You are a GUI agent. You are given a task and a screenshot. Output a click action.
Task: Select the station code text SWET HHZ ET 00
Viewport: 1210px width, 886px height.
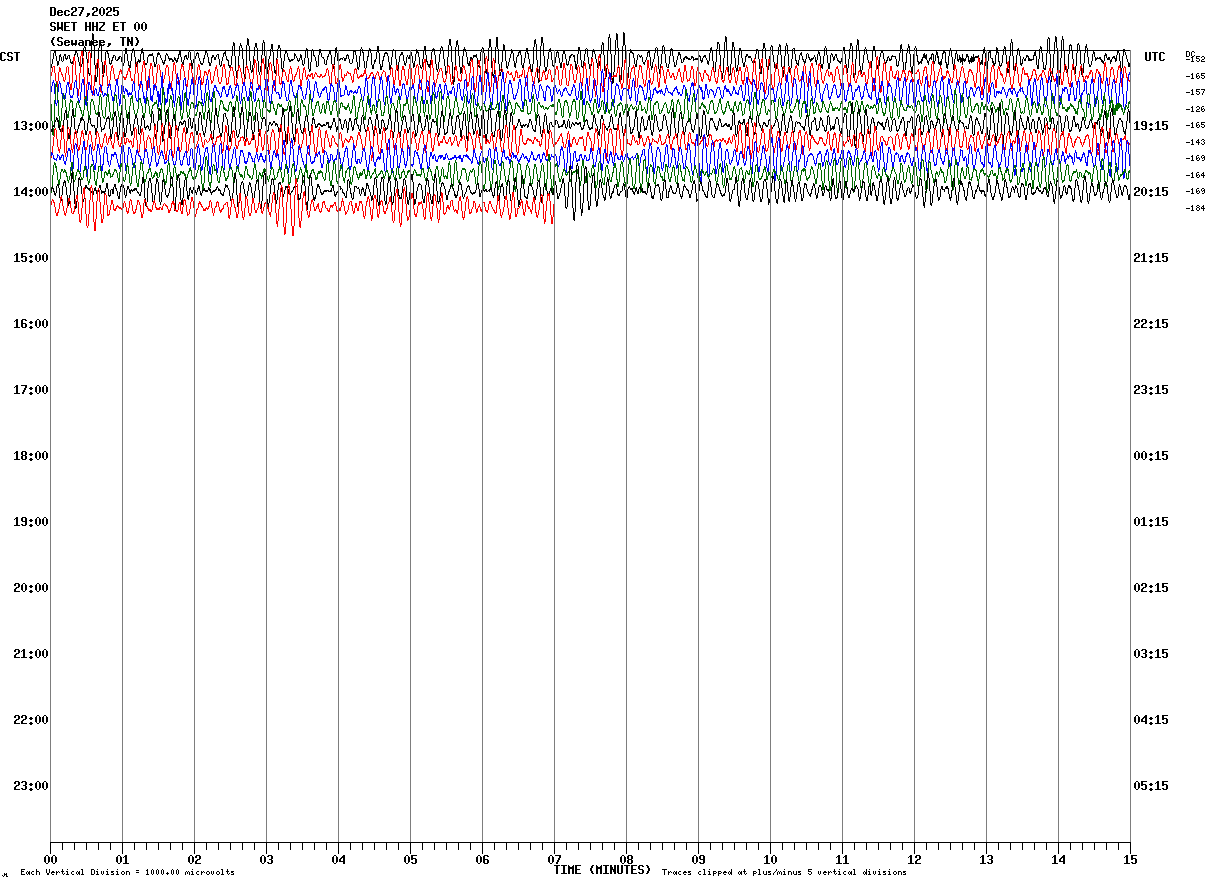(98, 27)
